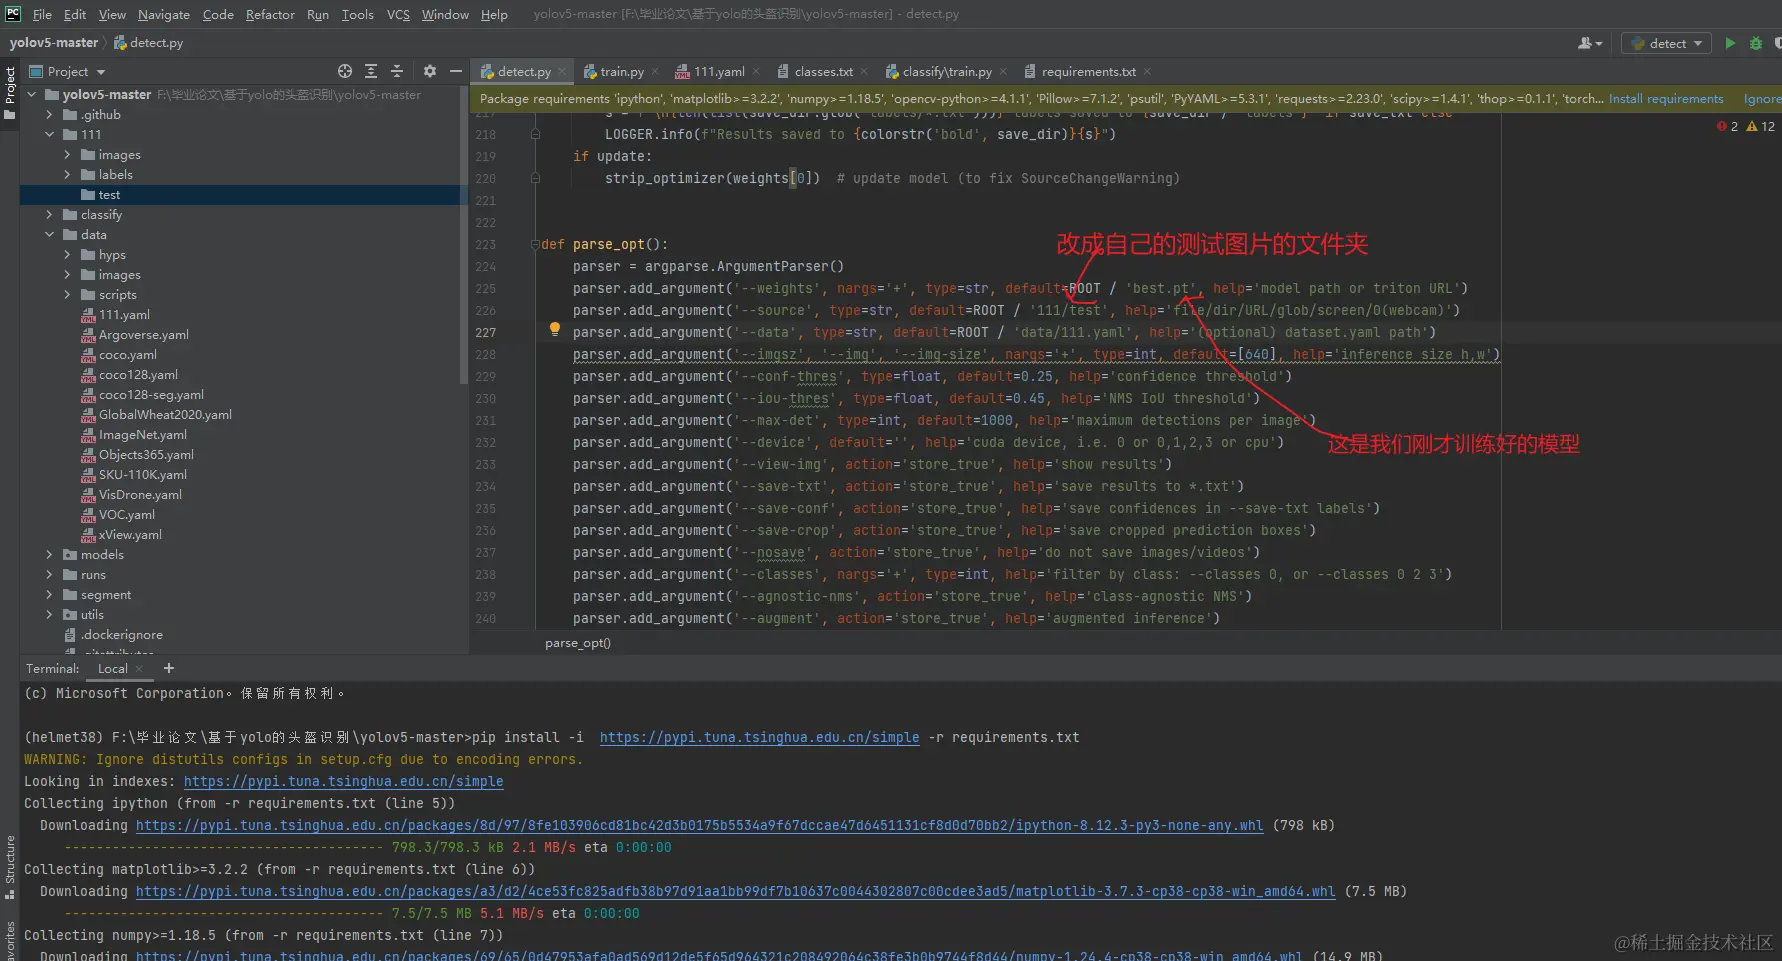
Task: Hide the Project tool window with minus icon
Action: 456,71
